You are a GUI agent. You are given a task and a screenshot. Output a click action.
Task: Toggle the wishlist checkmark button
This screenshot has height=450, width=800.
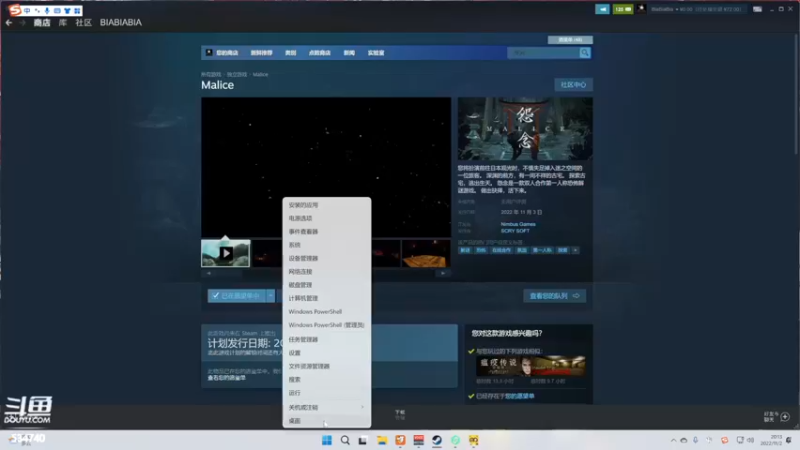236,296
